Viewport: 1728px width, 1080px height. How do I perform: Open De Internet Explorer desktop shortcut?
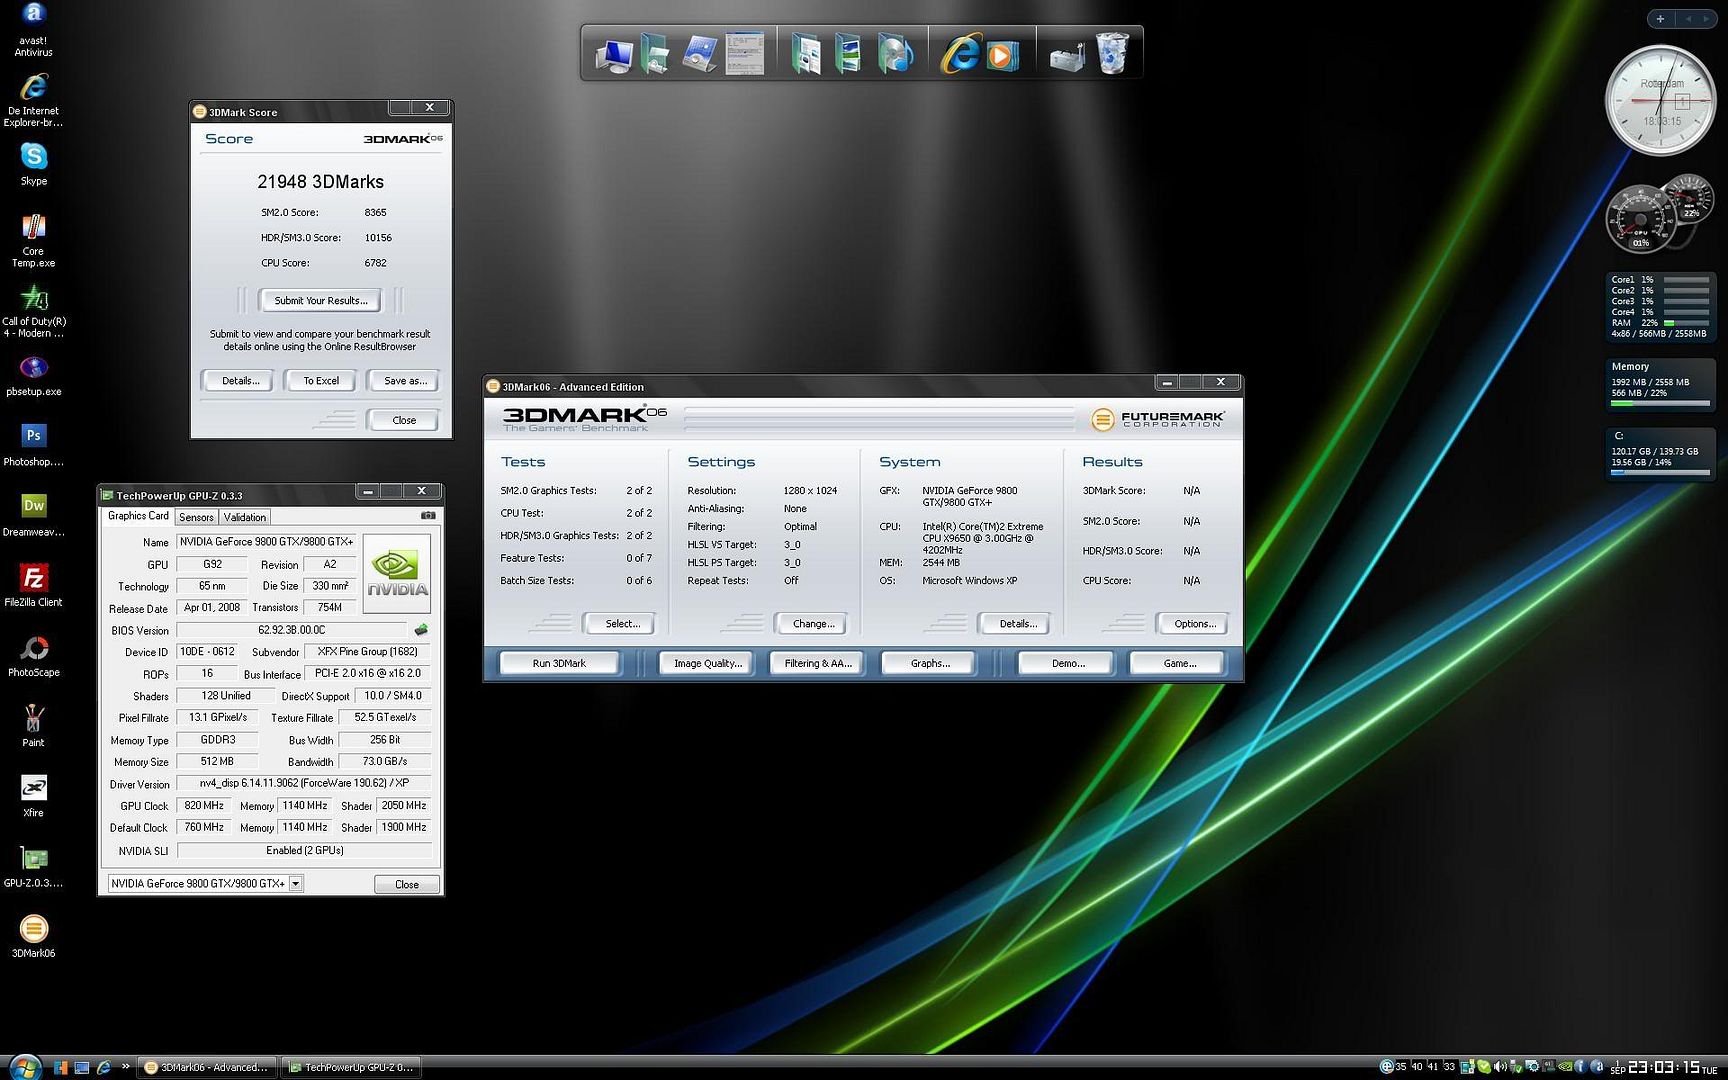33,99
